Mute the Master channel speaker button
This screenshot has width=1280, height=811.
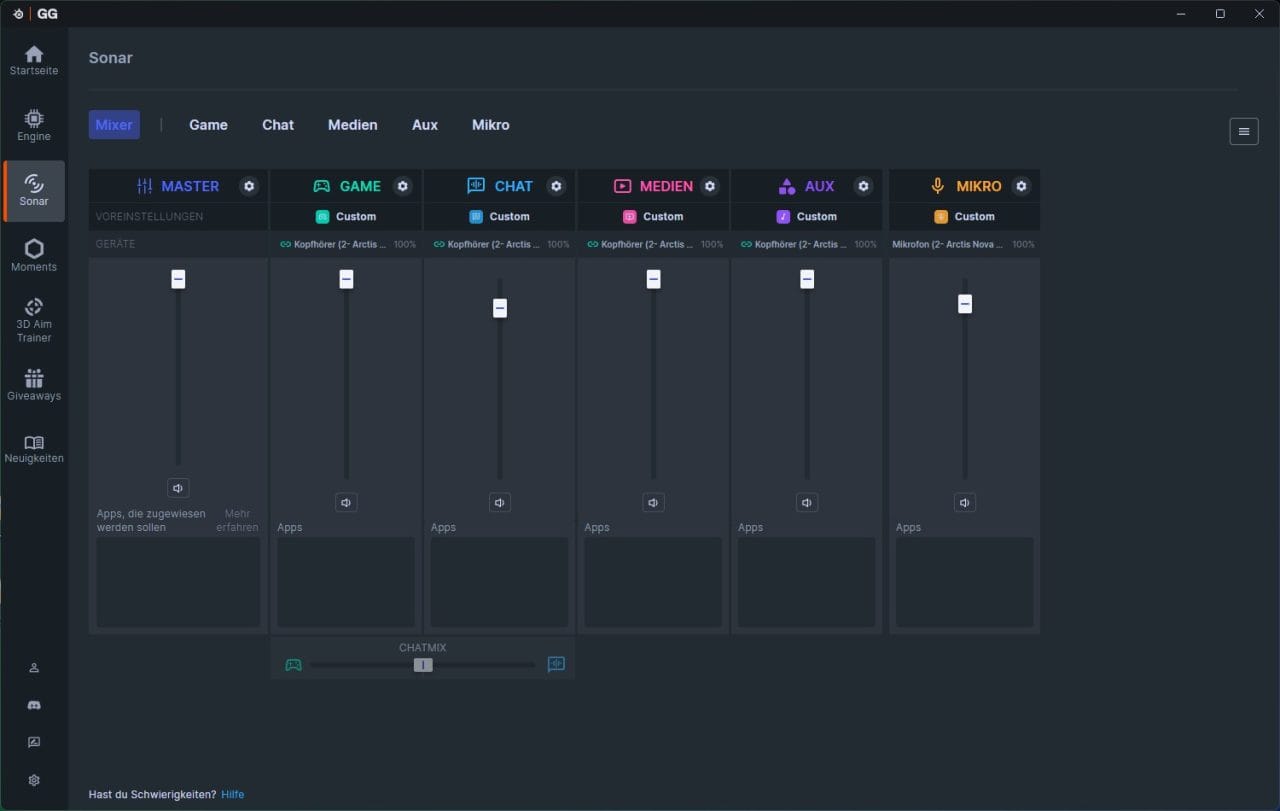coord(178,488)
